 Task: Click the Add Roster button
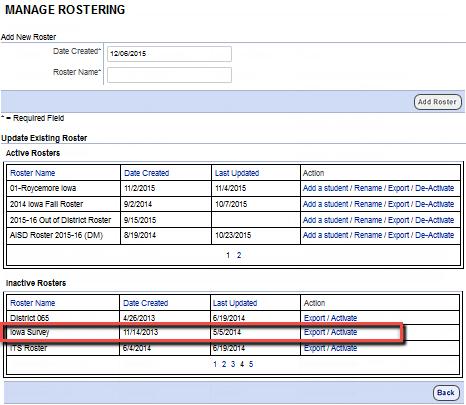tap(438, 102)
